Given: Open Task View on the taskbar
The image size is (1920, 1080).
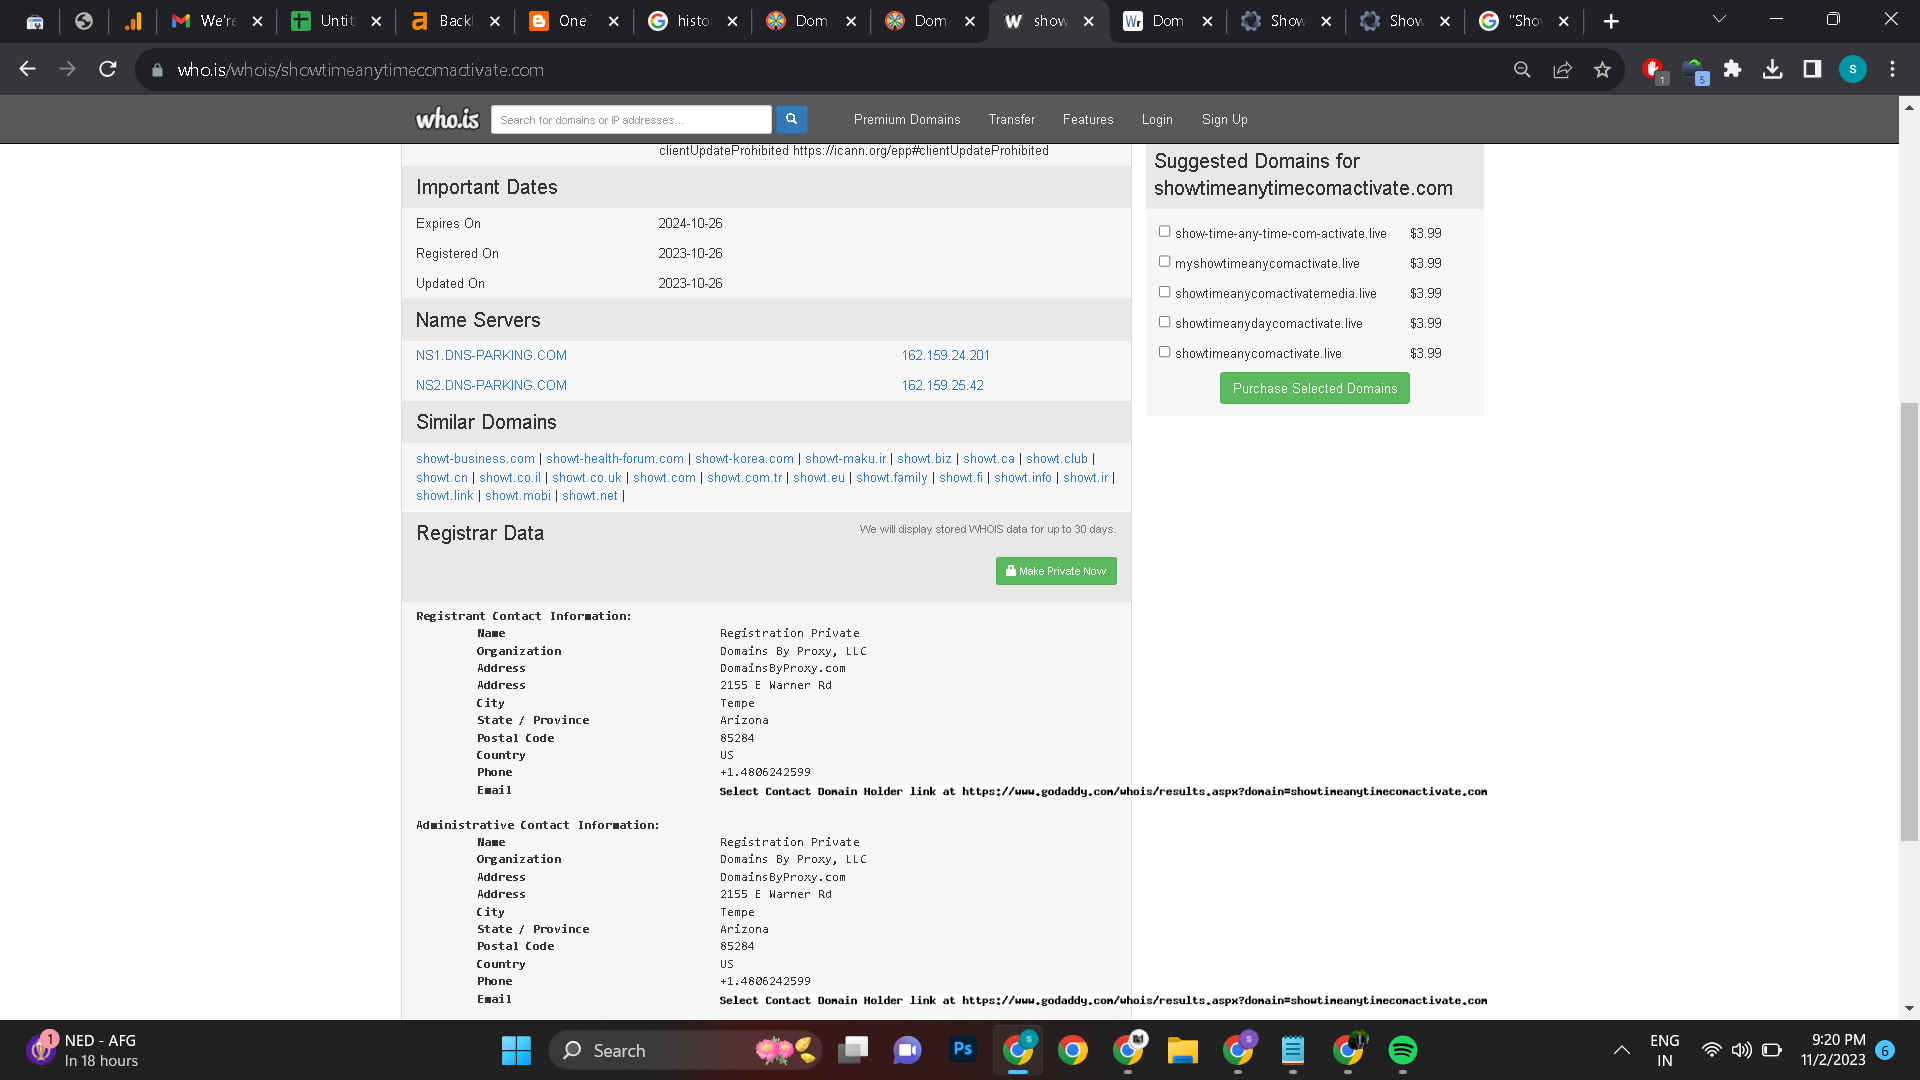Looking at the screenshot, I should [x=853, y=1050].
